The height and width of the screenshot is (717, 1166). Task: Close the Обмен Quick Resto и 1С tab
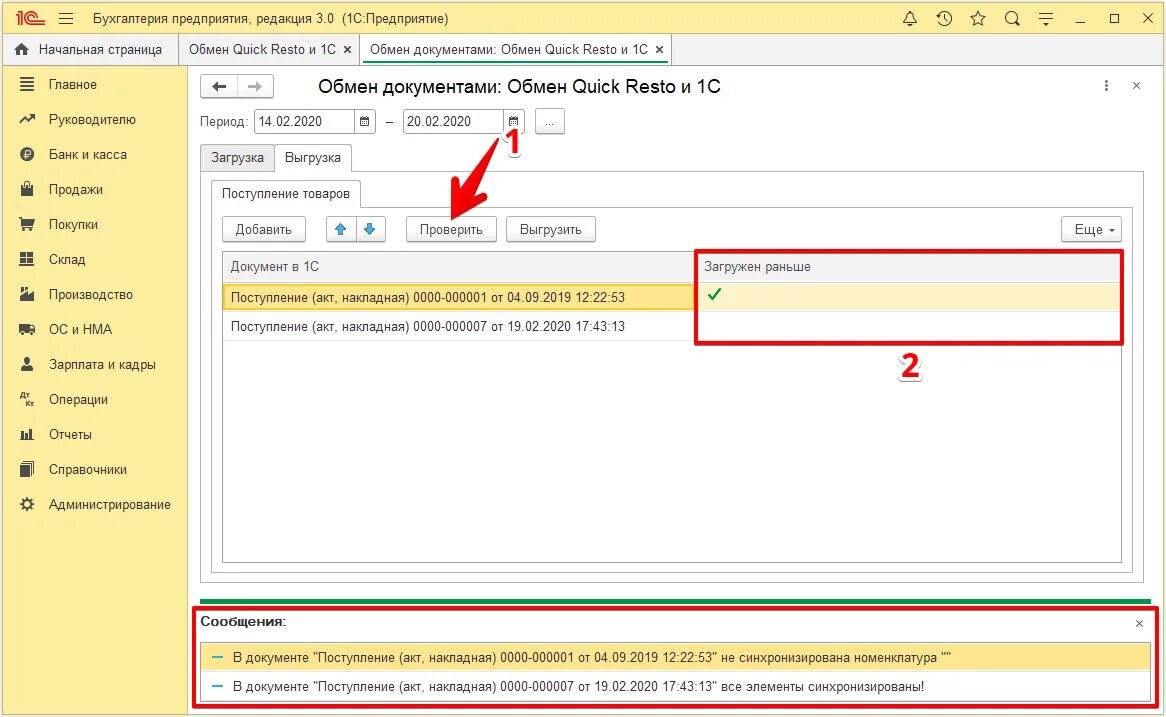(347, 50)
